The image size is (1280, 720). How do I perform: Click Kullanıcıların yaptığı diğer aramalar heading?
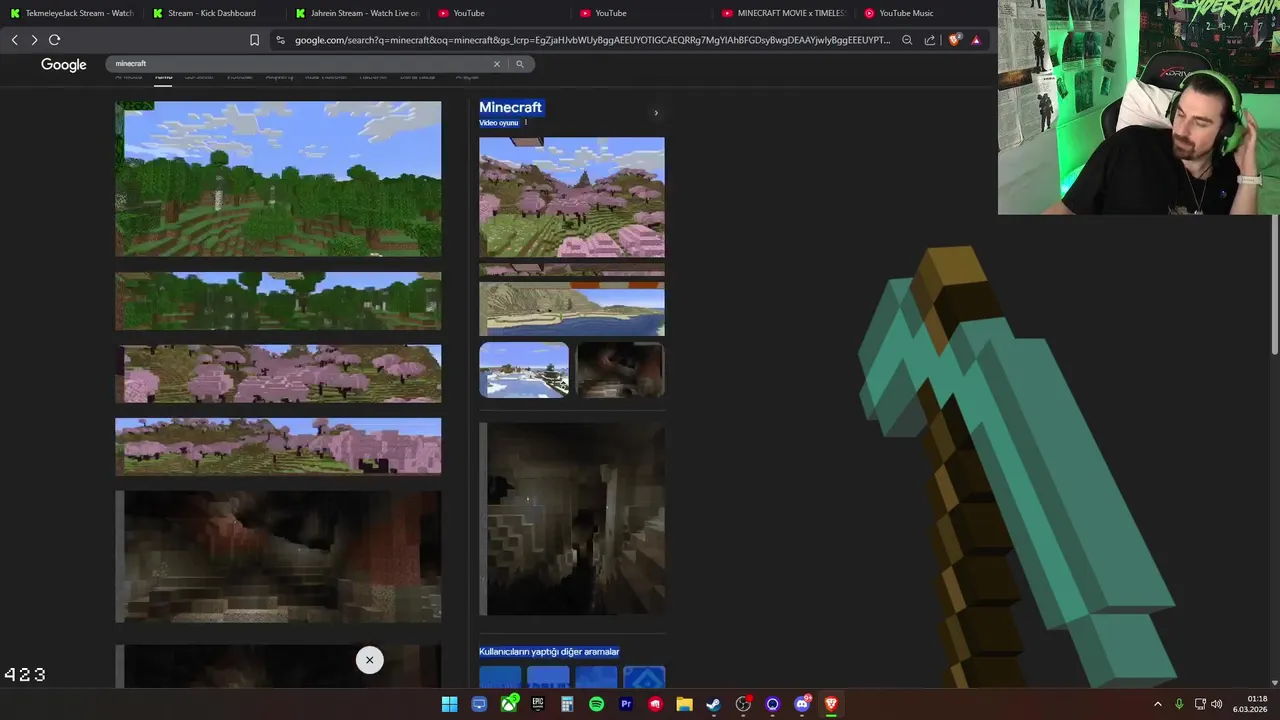(549, 652)
